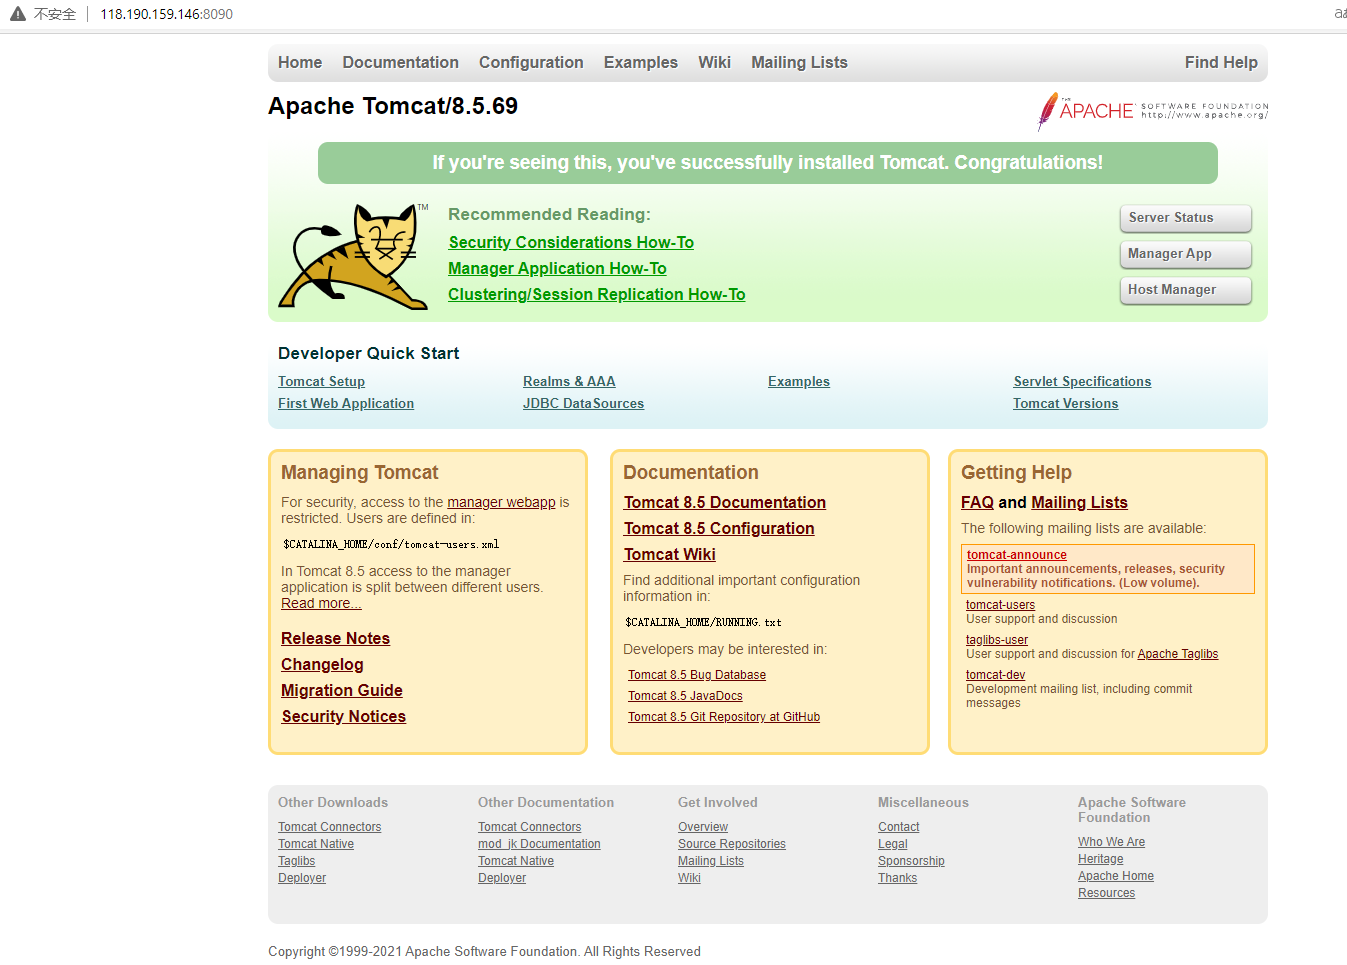
Task: Open the Home nav item
Action: (x=300, y=62)
